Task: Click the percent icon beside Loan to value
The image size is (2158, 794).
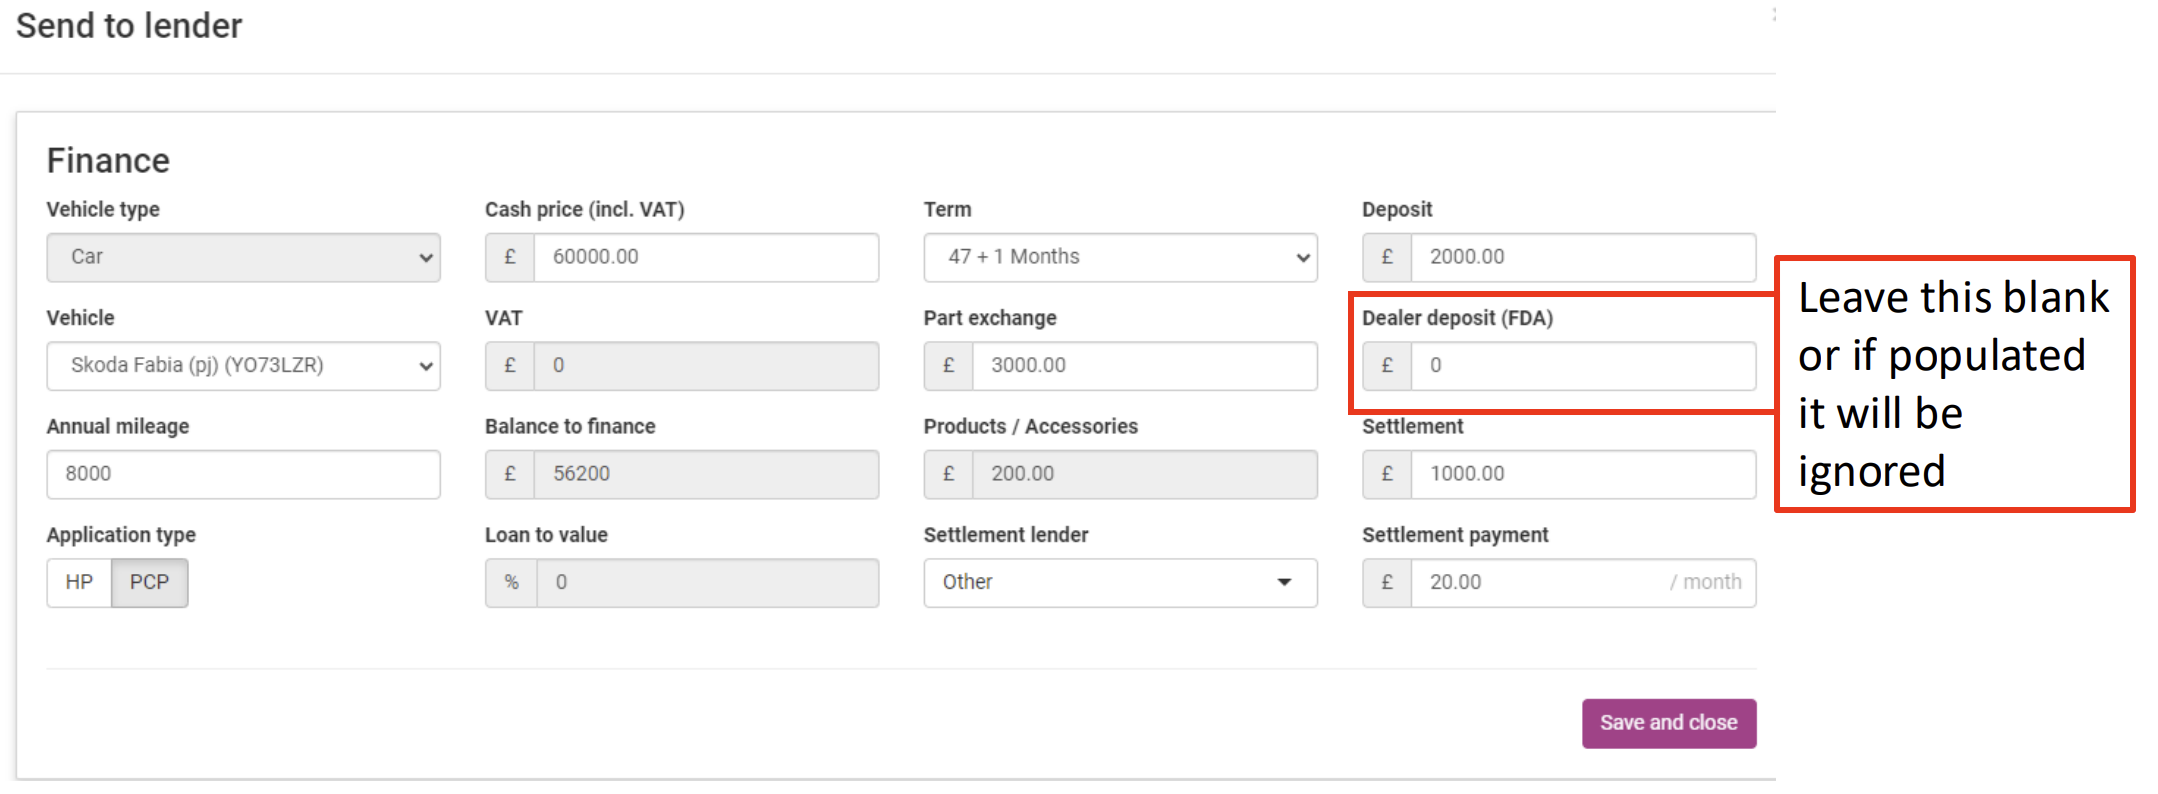Action: coord(511,582)
